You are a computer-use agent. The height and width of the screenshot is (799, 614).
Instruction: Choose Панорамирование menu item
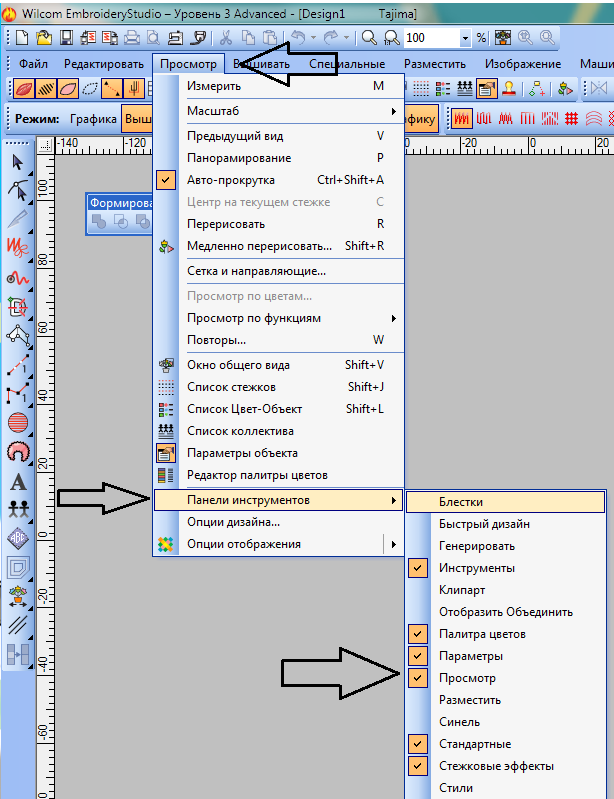coord(278,158)
